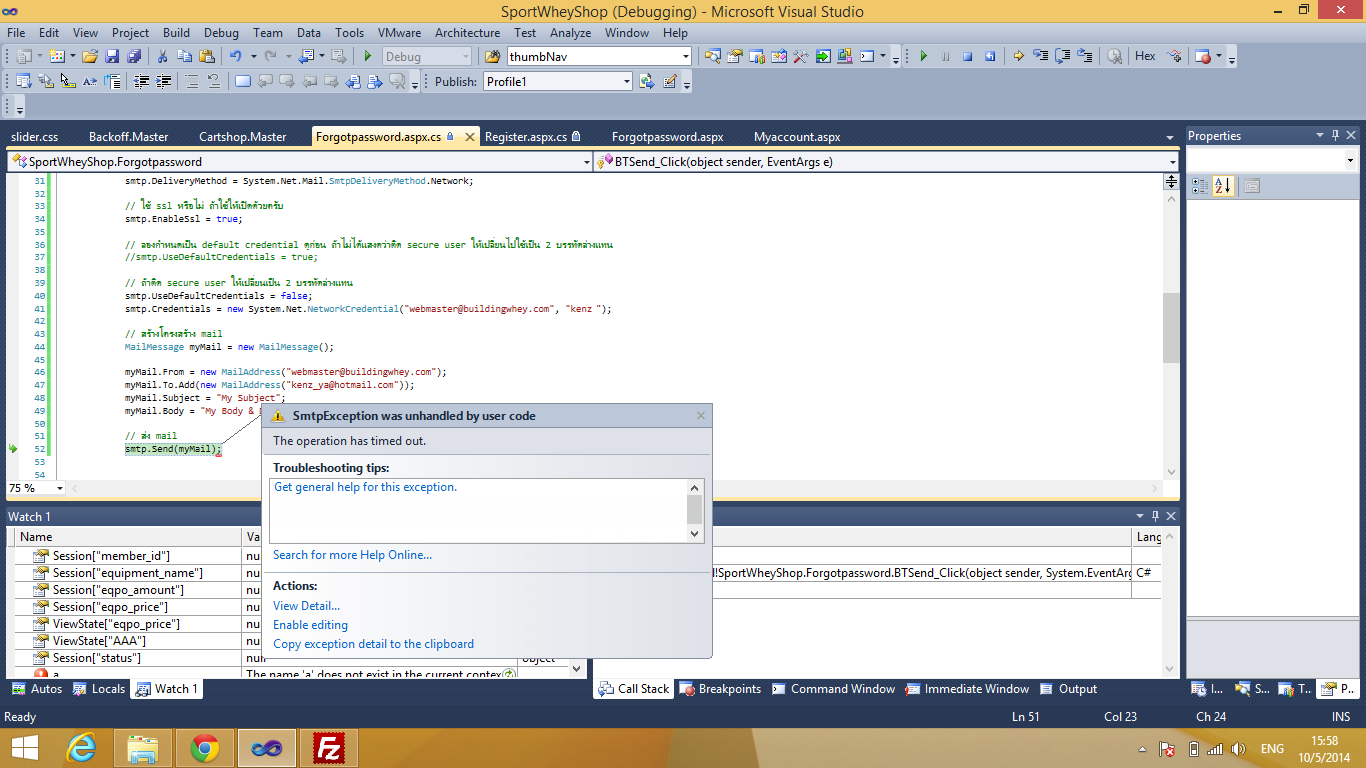Click 'Get general help for this exception' link

tap(365, 487)
